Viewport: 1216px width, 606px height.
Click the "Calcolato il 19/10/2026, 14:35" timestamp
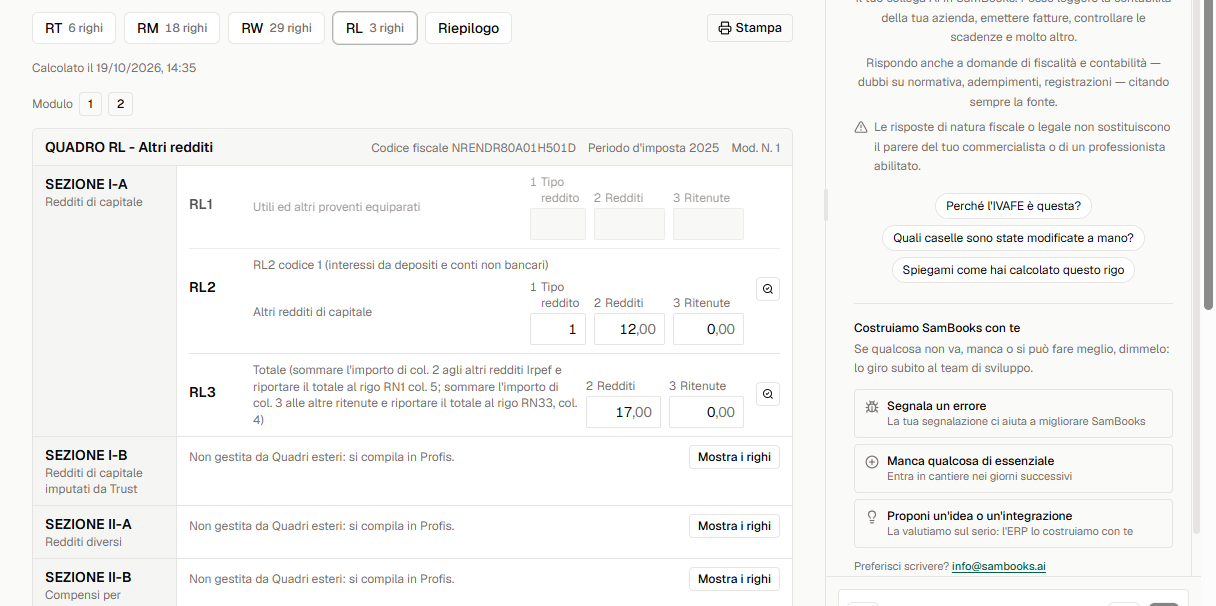pyautogui.click(x=114, y=68)
